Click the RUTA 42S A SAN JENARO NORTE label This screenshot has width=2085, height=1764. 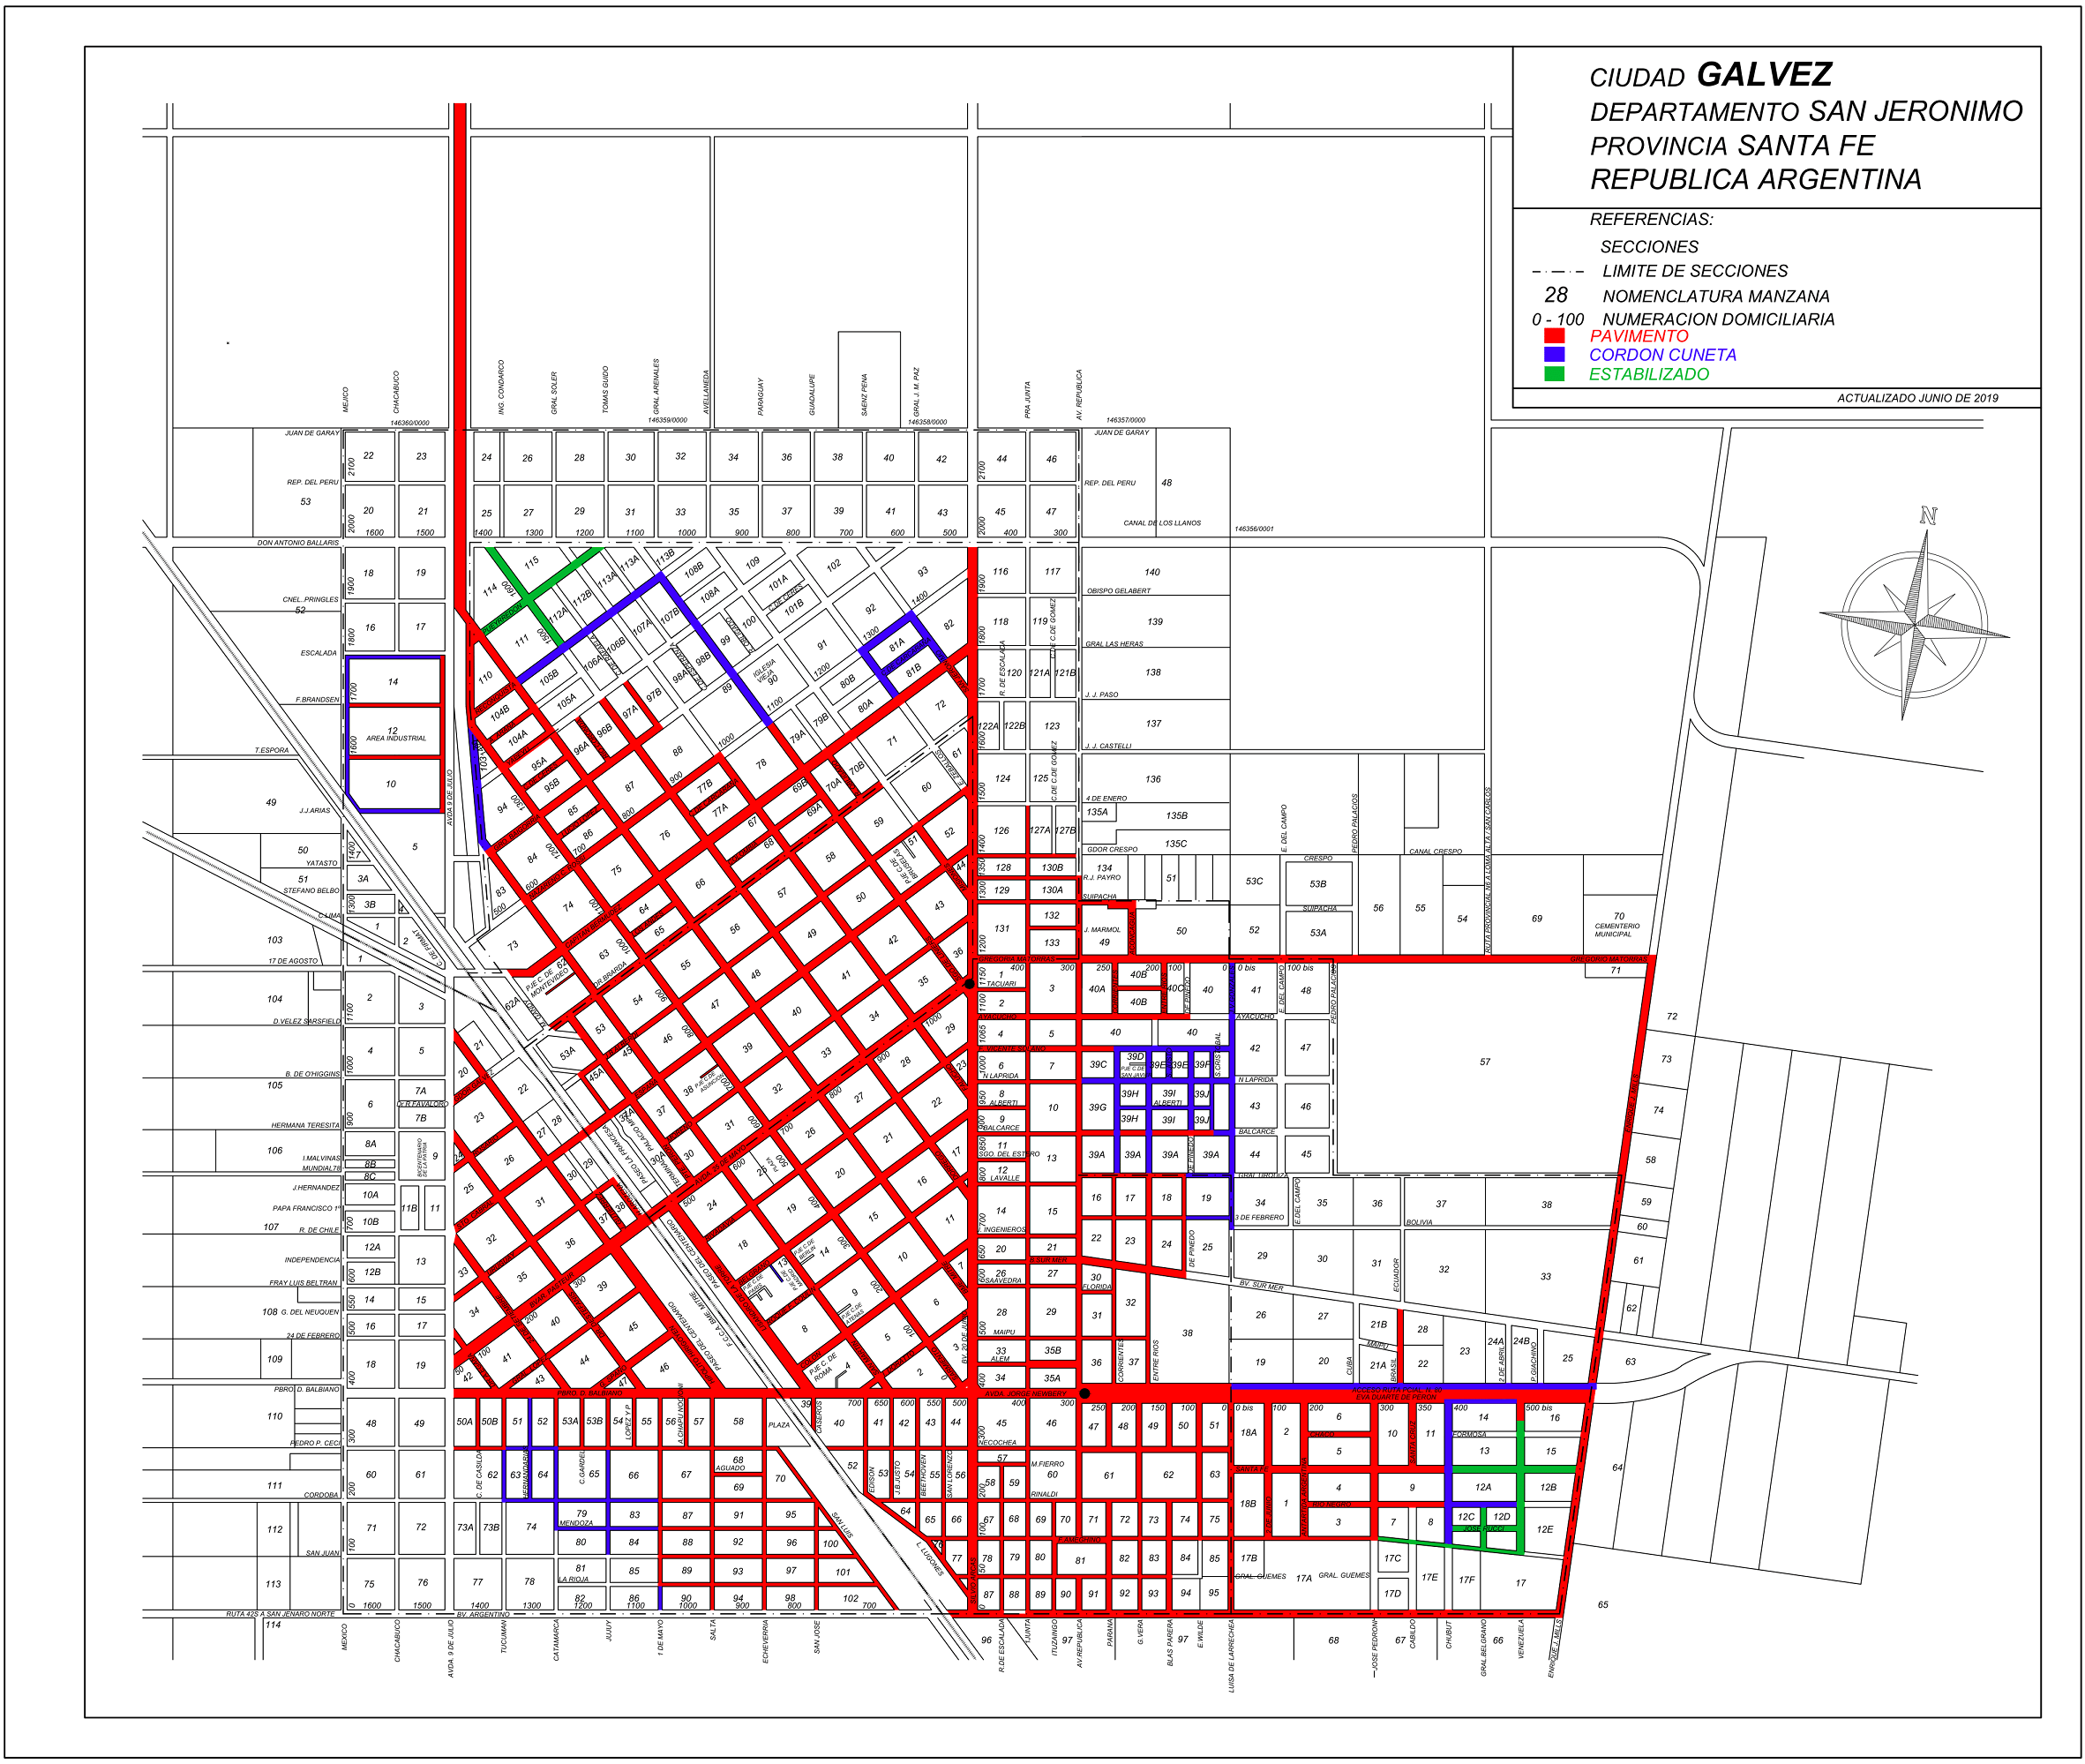pyautogui.click(x=280, y=1613)
